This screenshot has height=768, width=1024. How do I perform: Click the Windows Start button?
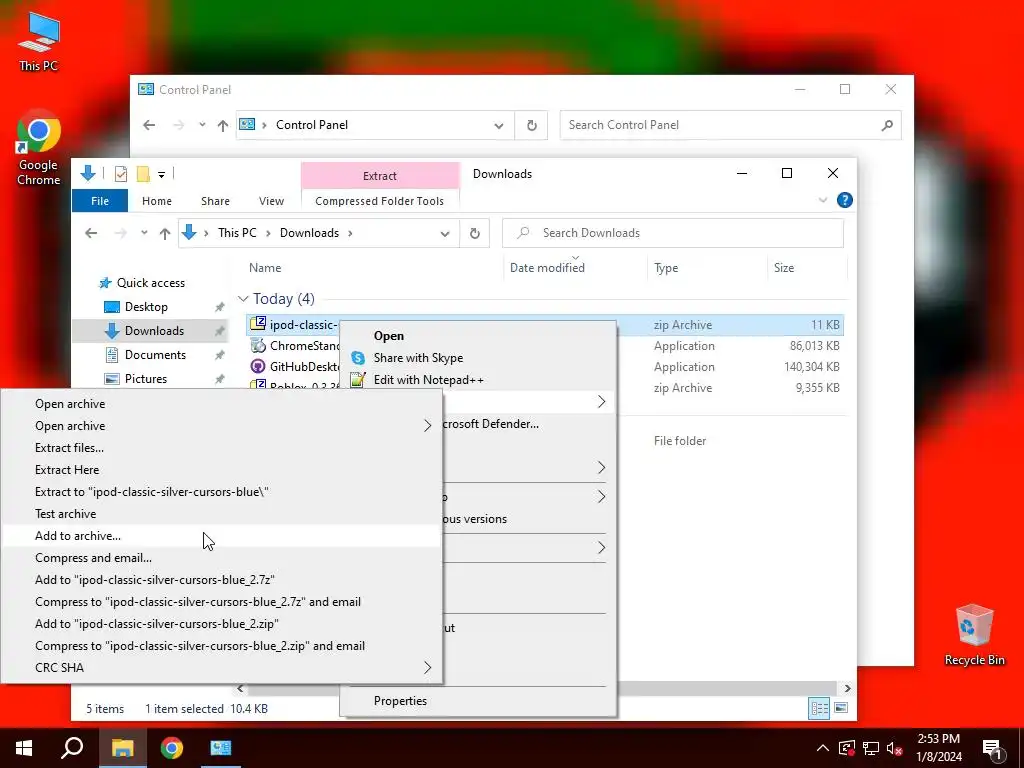click(24, 748)
